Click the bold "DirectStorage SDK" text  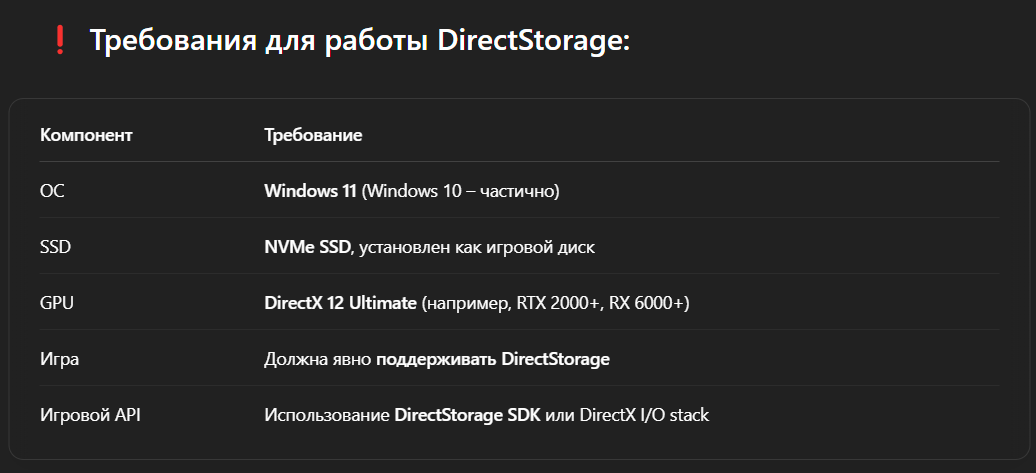(x=468, y=414)
